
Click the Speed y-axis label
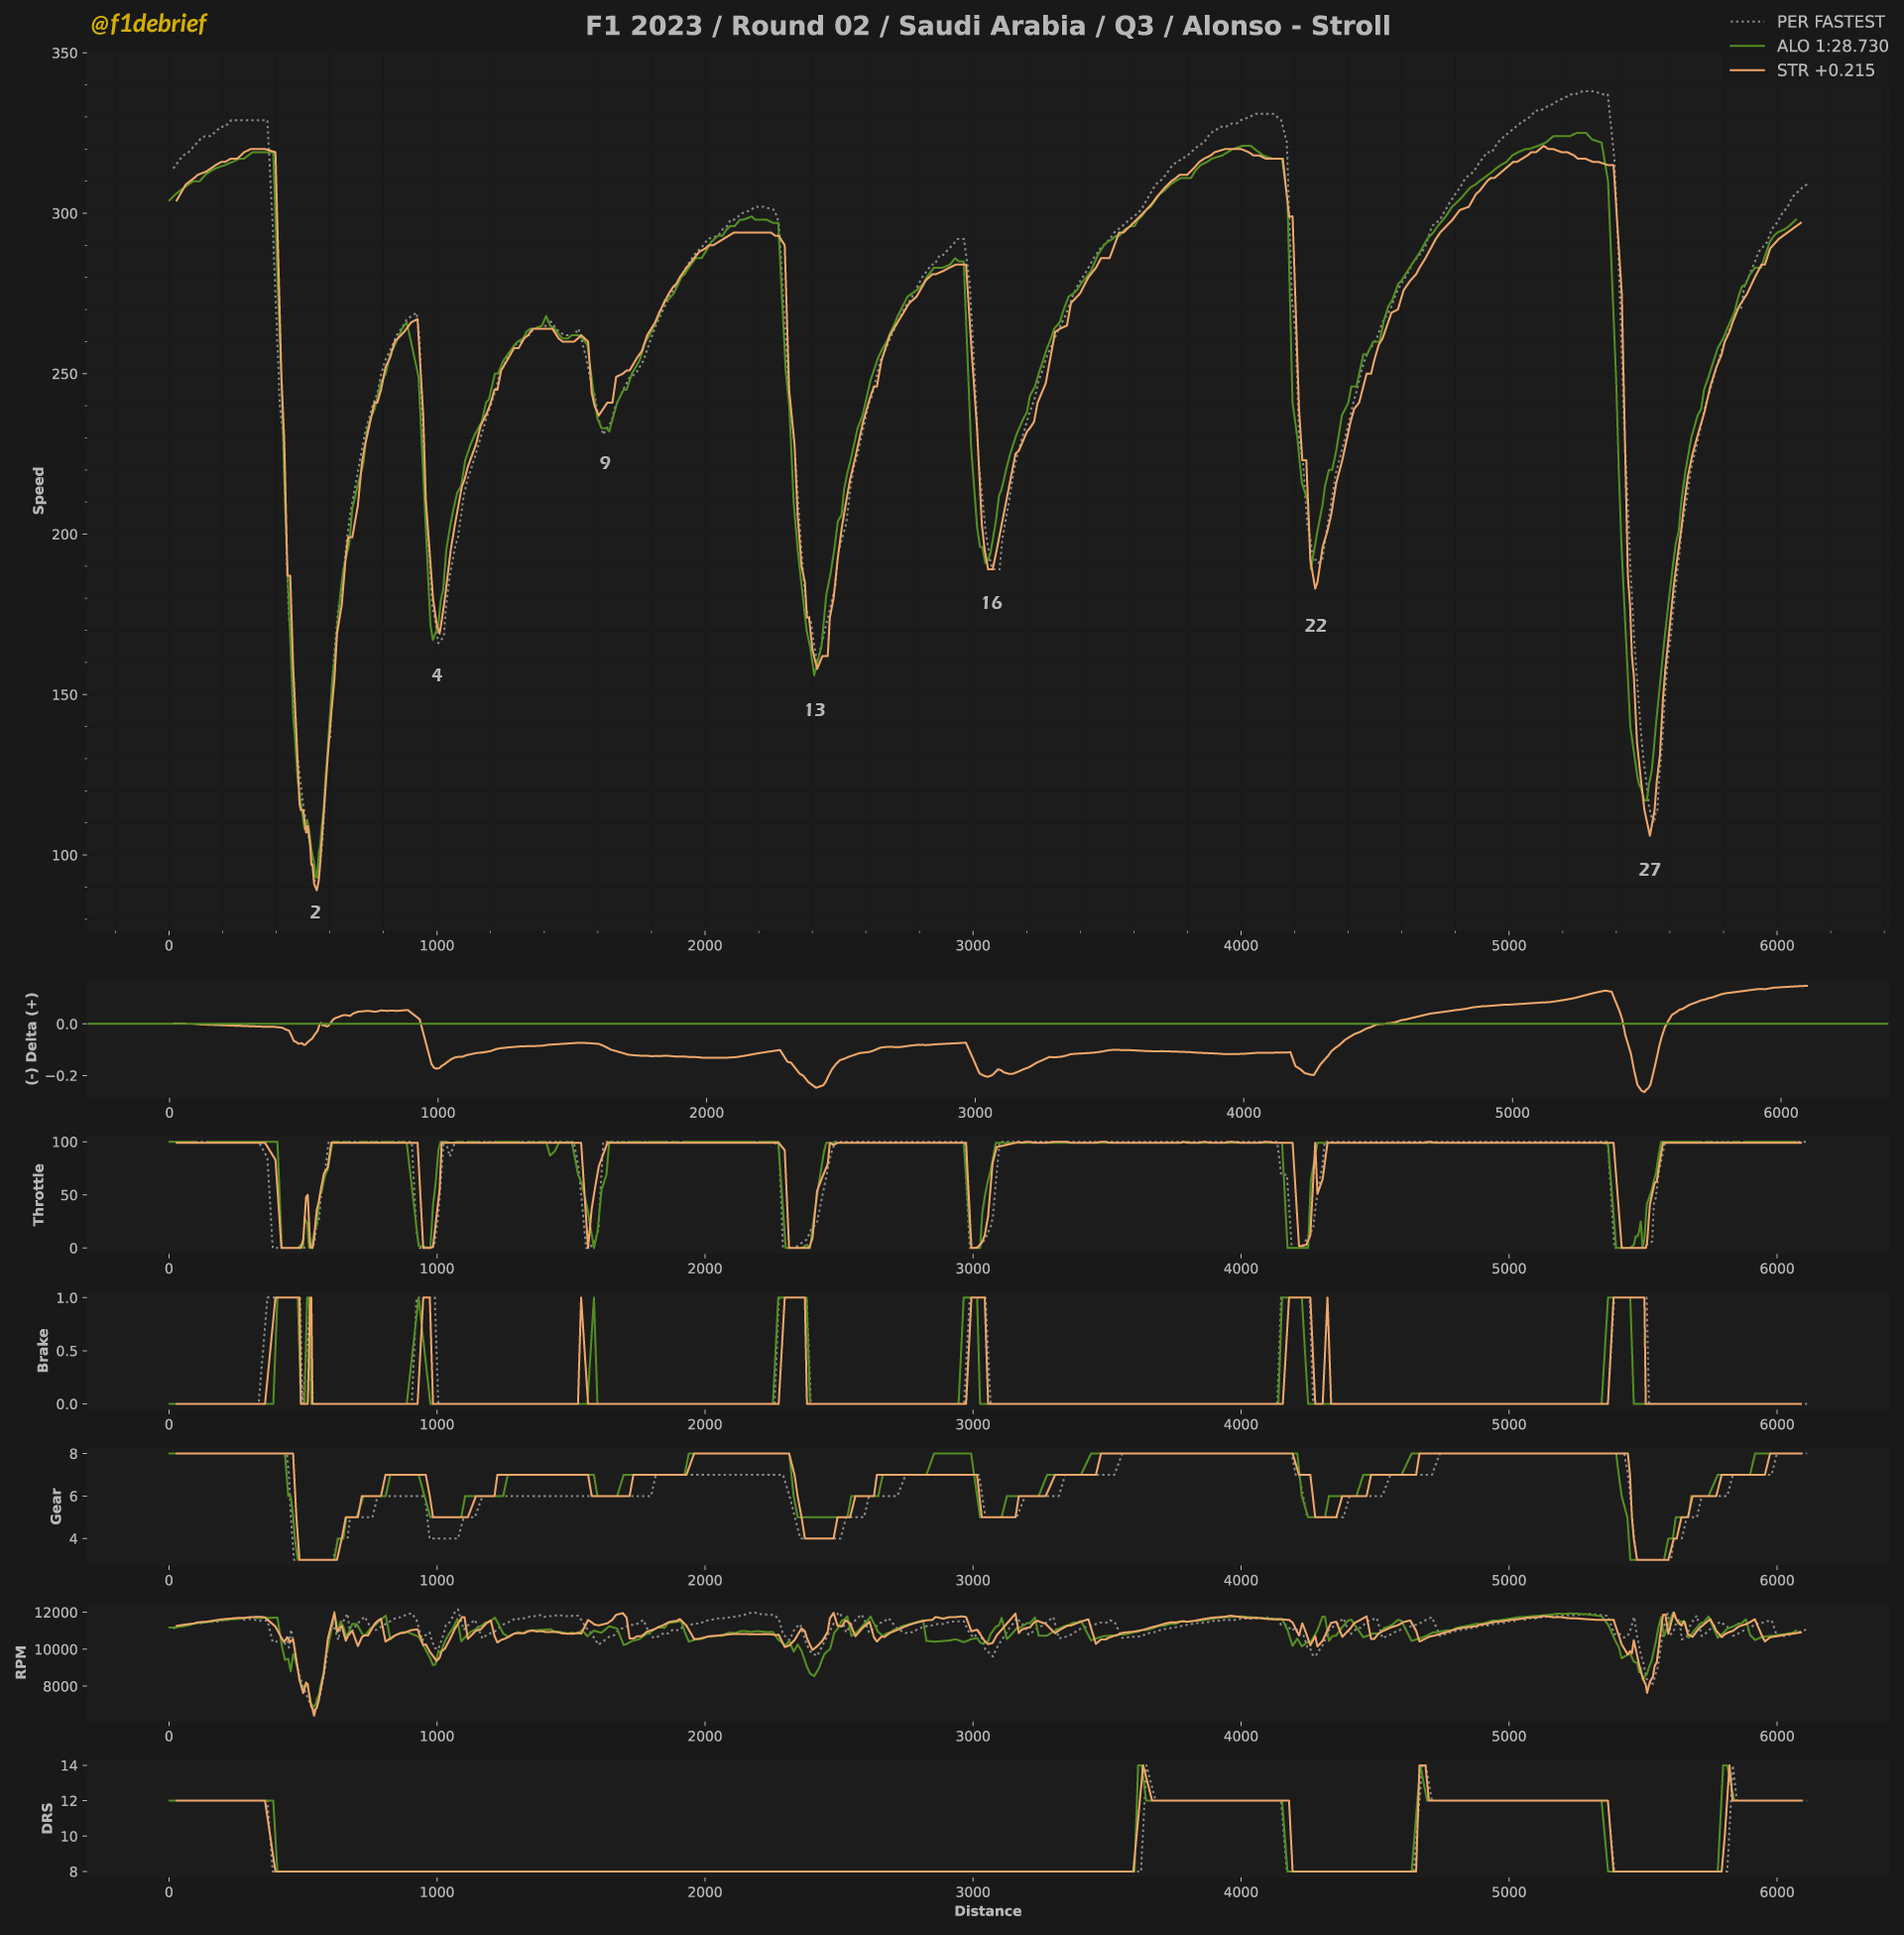(x=39, y=490)
